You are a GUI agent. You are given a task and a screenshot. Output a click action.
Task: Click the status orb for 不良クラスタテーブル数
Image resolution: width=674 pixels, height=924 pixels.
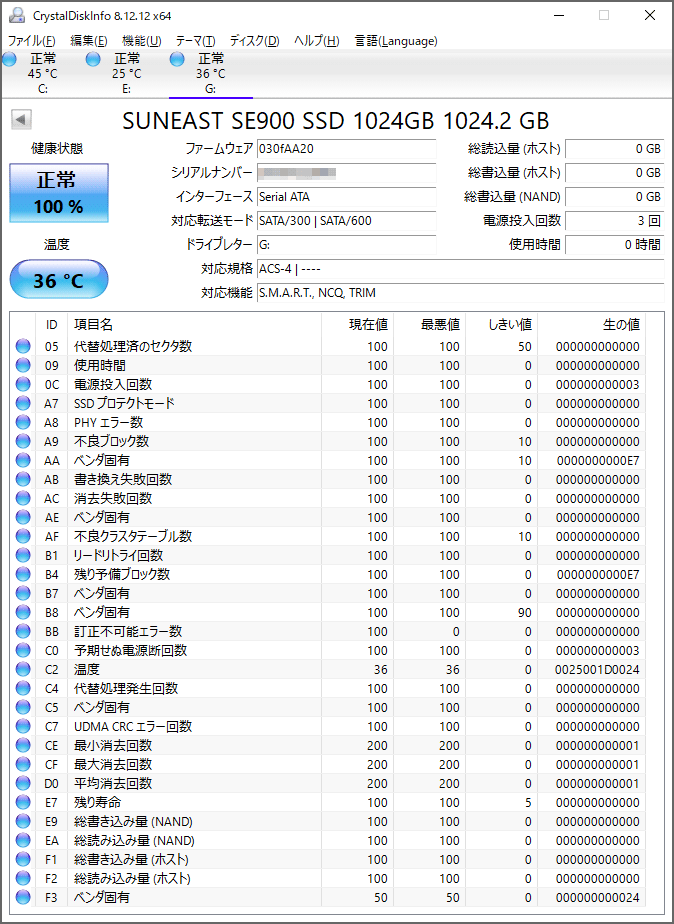[23, 536]
